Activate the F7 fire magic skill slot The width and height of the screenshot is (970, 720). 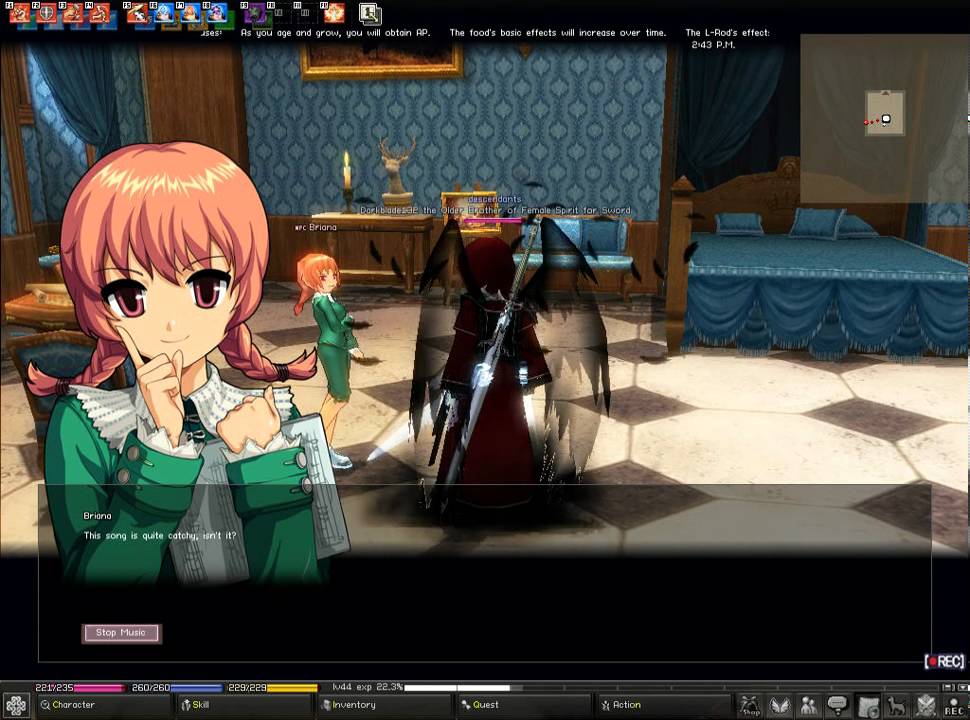tap(190, 13)
